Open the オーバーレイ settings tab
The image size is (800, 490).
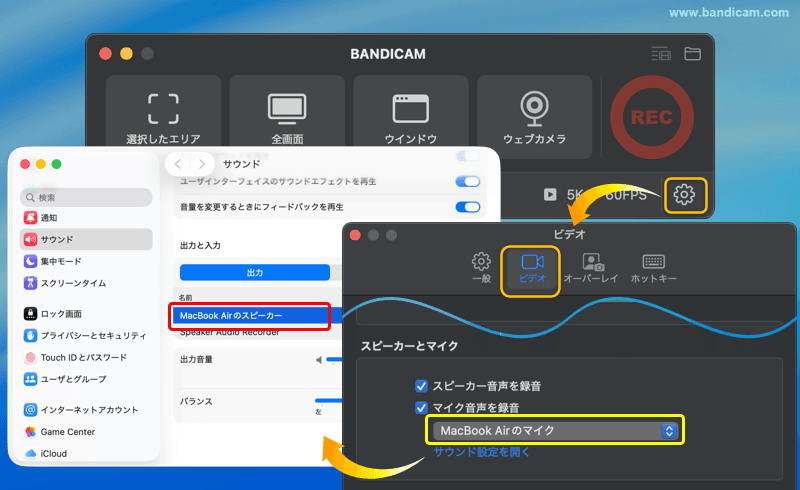(593, 267)
